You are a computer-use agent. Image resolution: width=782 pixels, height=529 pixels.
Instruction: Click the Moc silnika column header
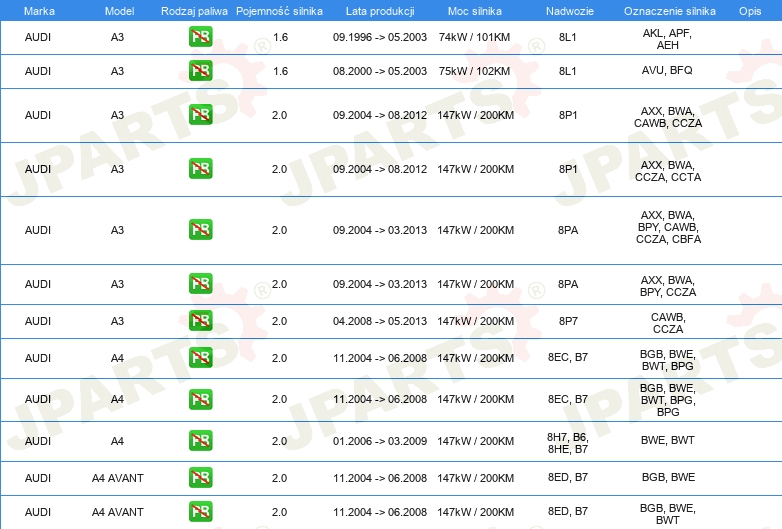tap(475, 11)
